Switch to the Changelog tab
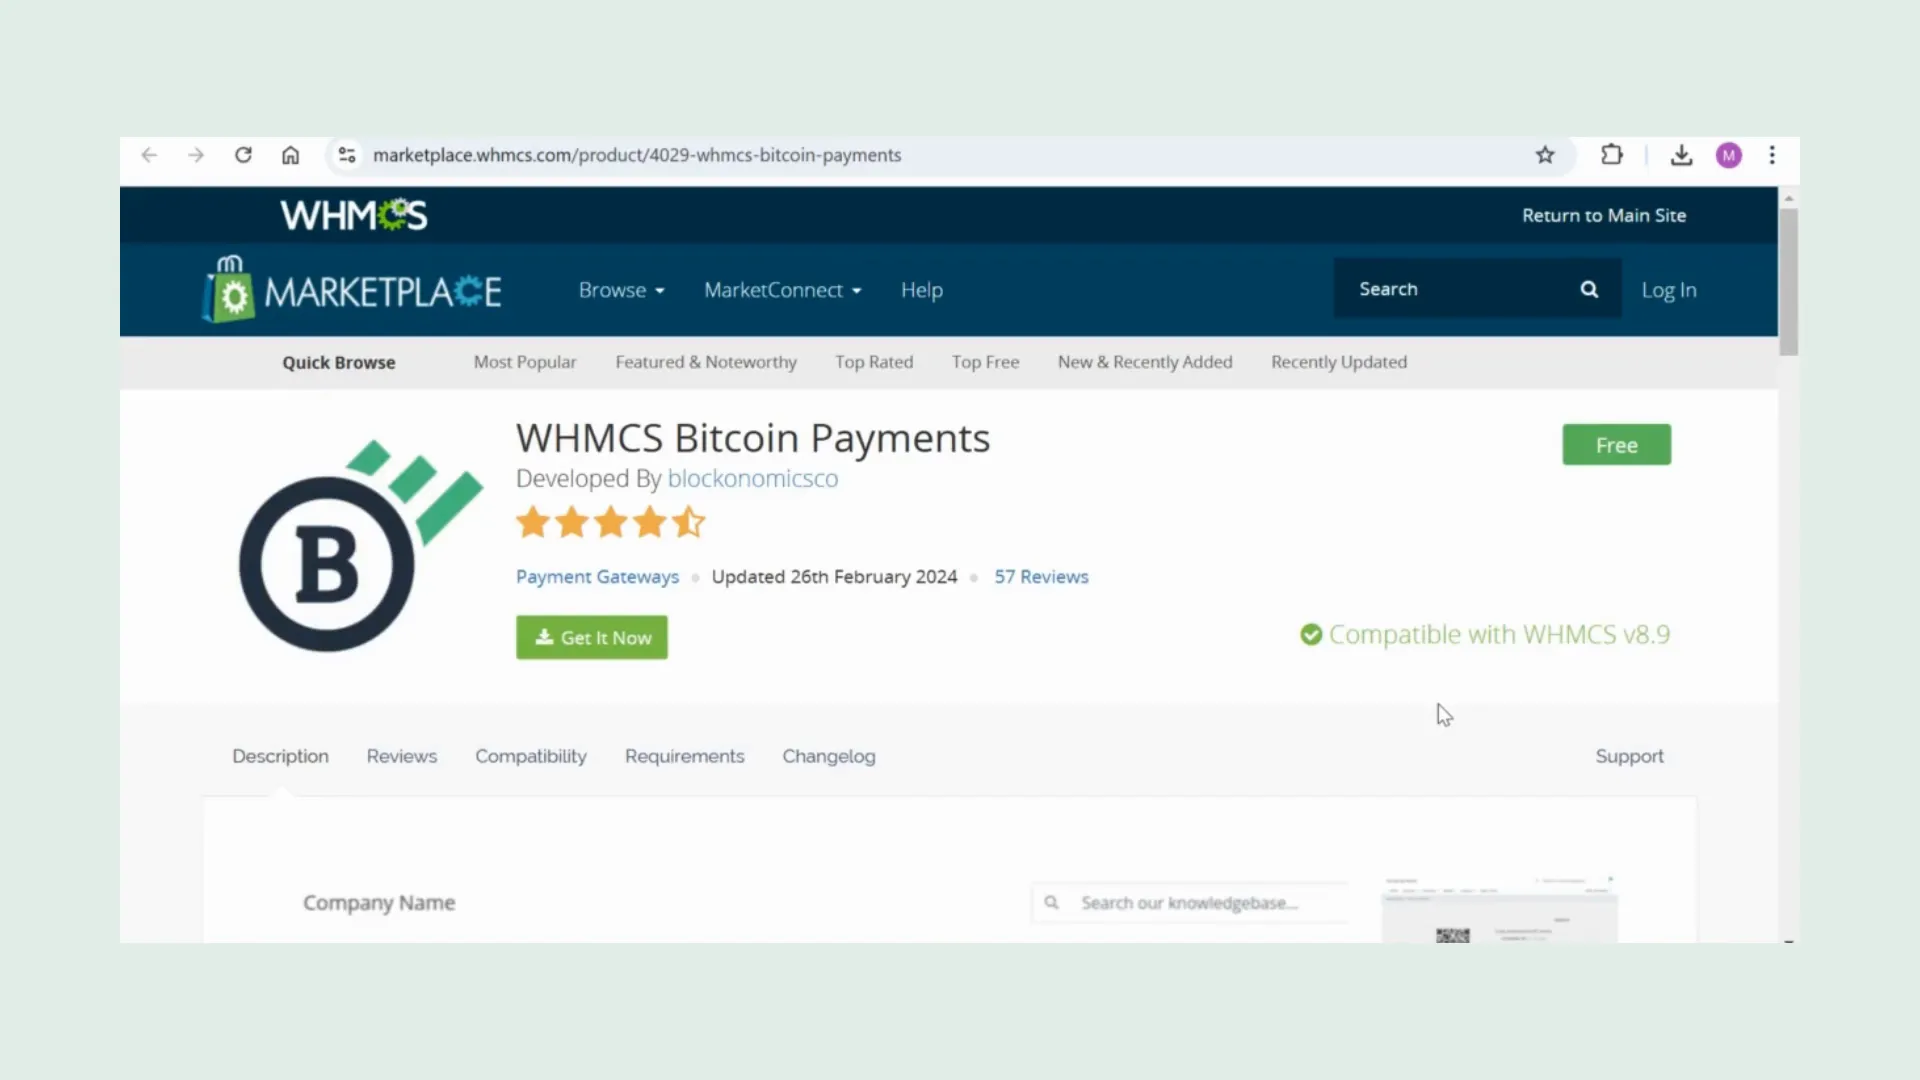The height and width of the screenshot is (1080, 1920). click(829, 757)
